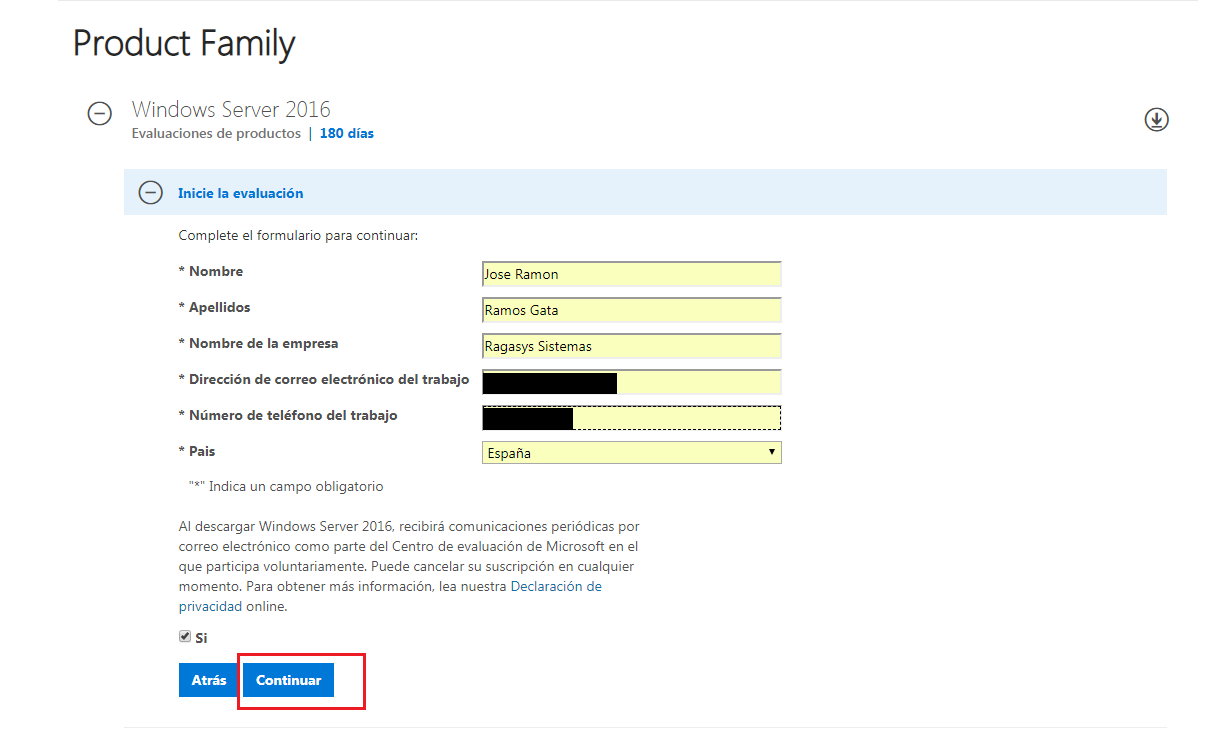Click the Indica un campo obligatorio note
This screenshot has width=1227, height=743.
click(x=286, y=487)
